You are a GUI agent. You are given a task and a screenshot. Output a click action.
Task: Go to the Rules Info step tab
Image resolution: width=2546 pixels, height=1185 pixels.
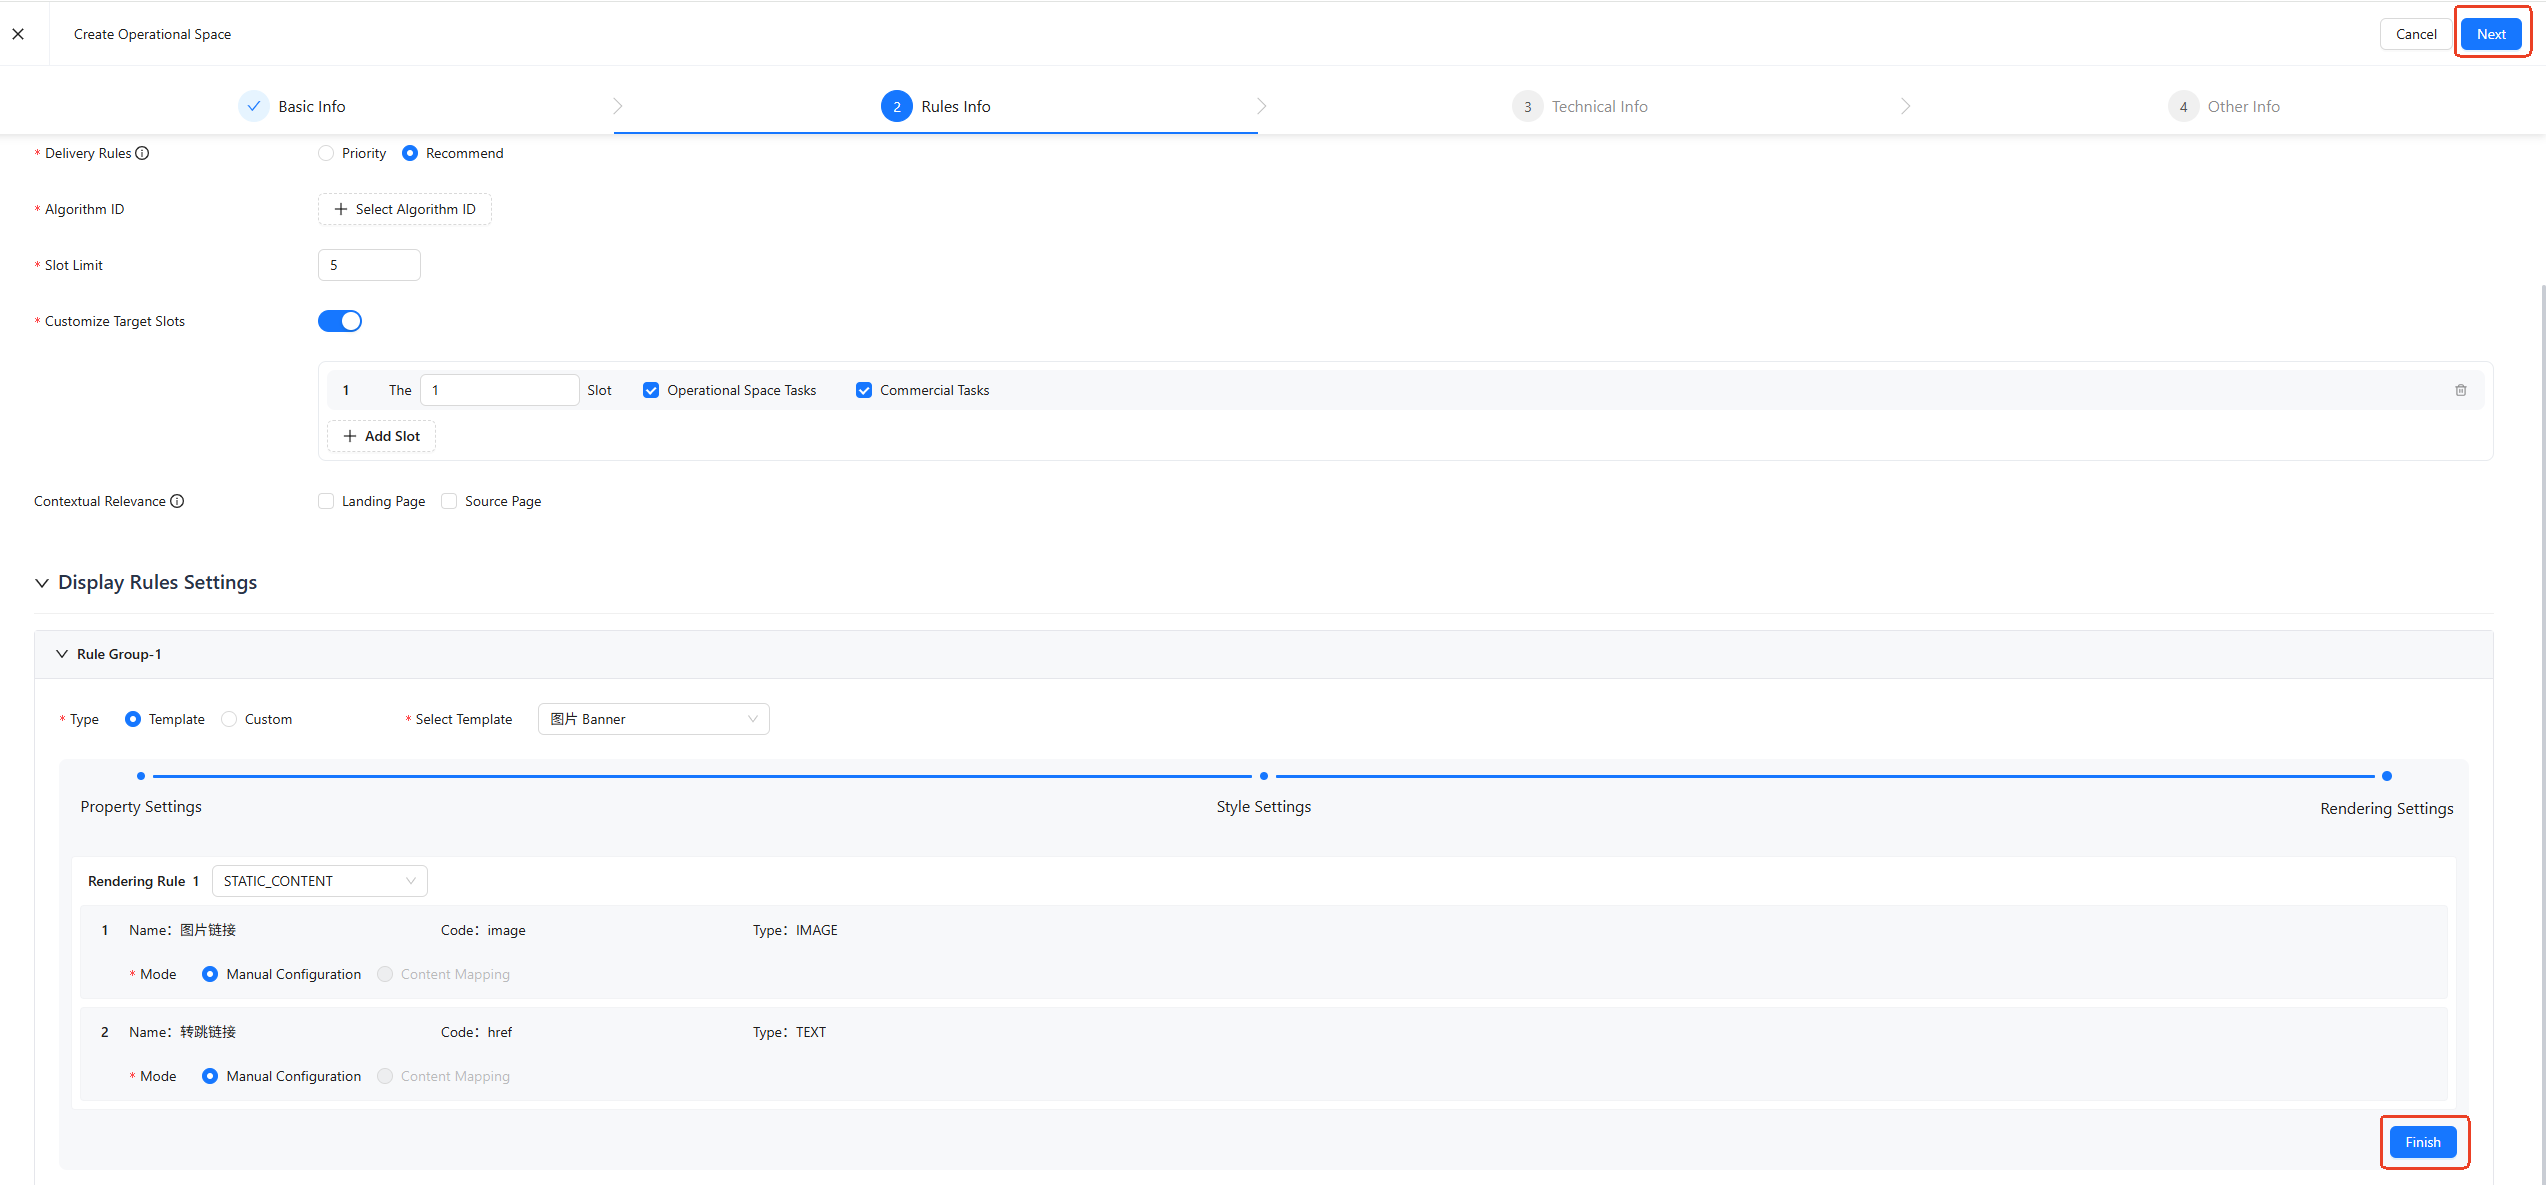(x=936, y=106)
